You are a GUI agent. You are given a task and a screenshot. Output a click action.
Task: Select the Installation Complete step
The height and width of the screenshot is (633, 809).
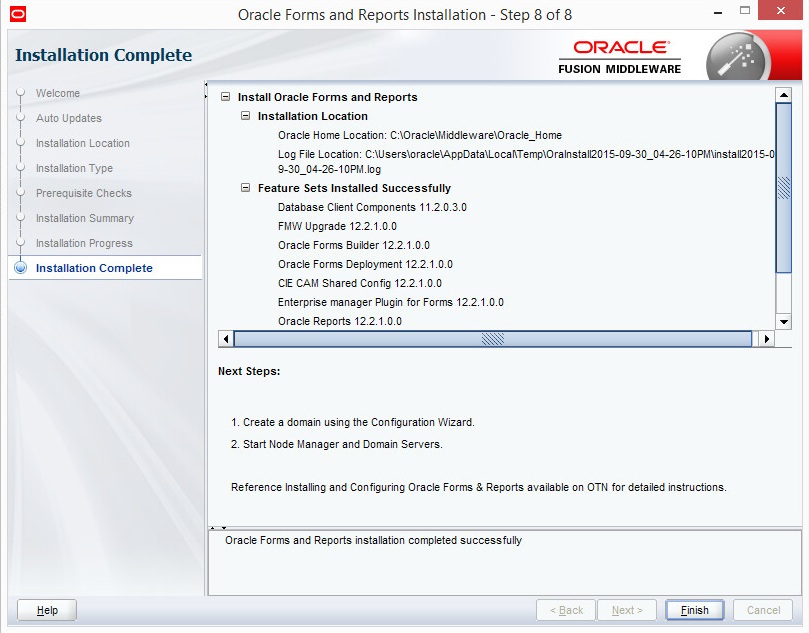[94, 268]
